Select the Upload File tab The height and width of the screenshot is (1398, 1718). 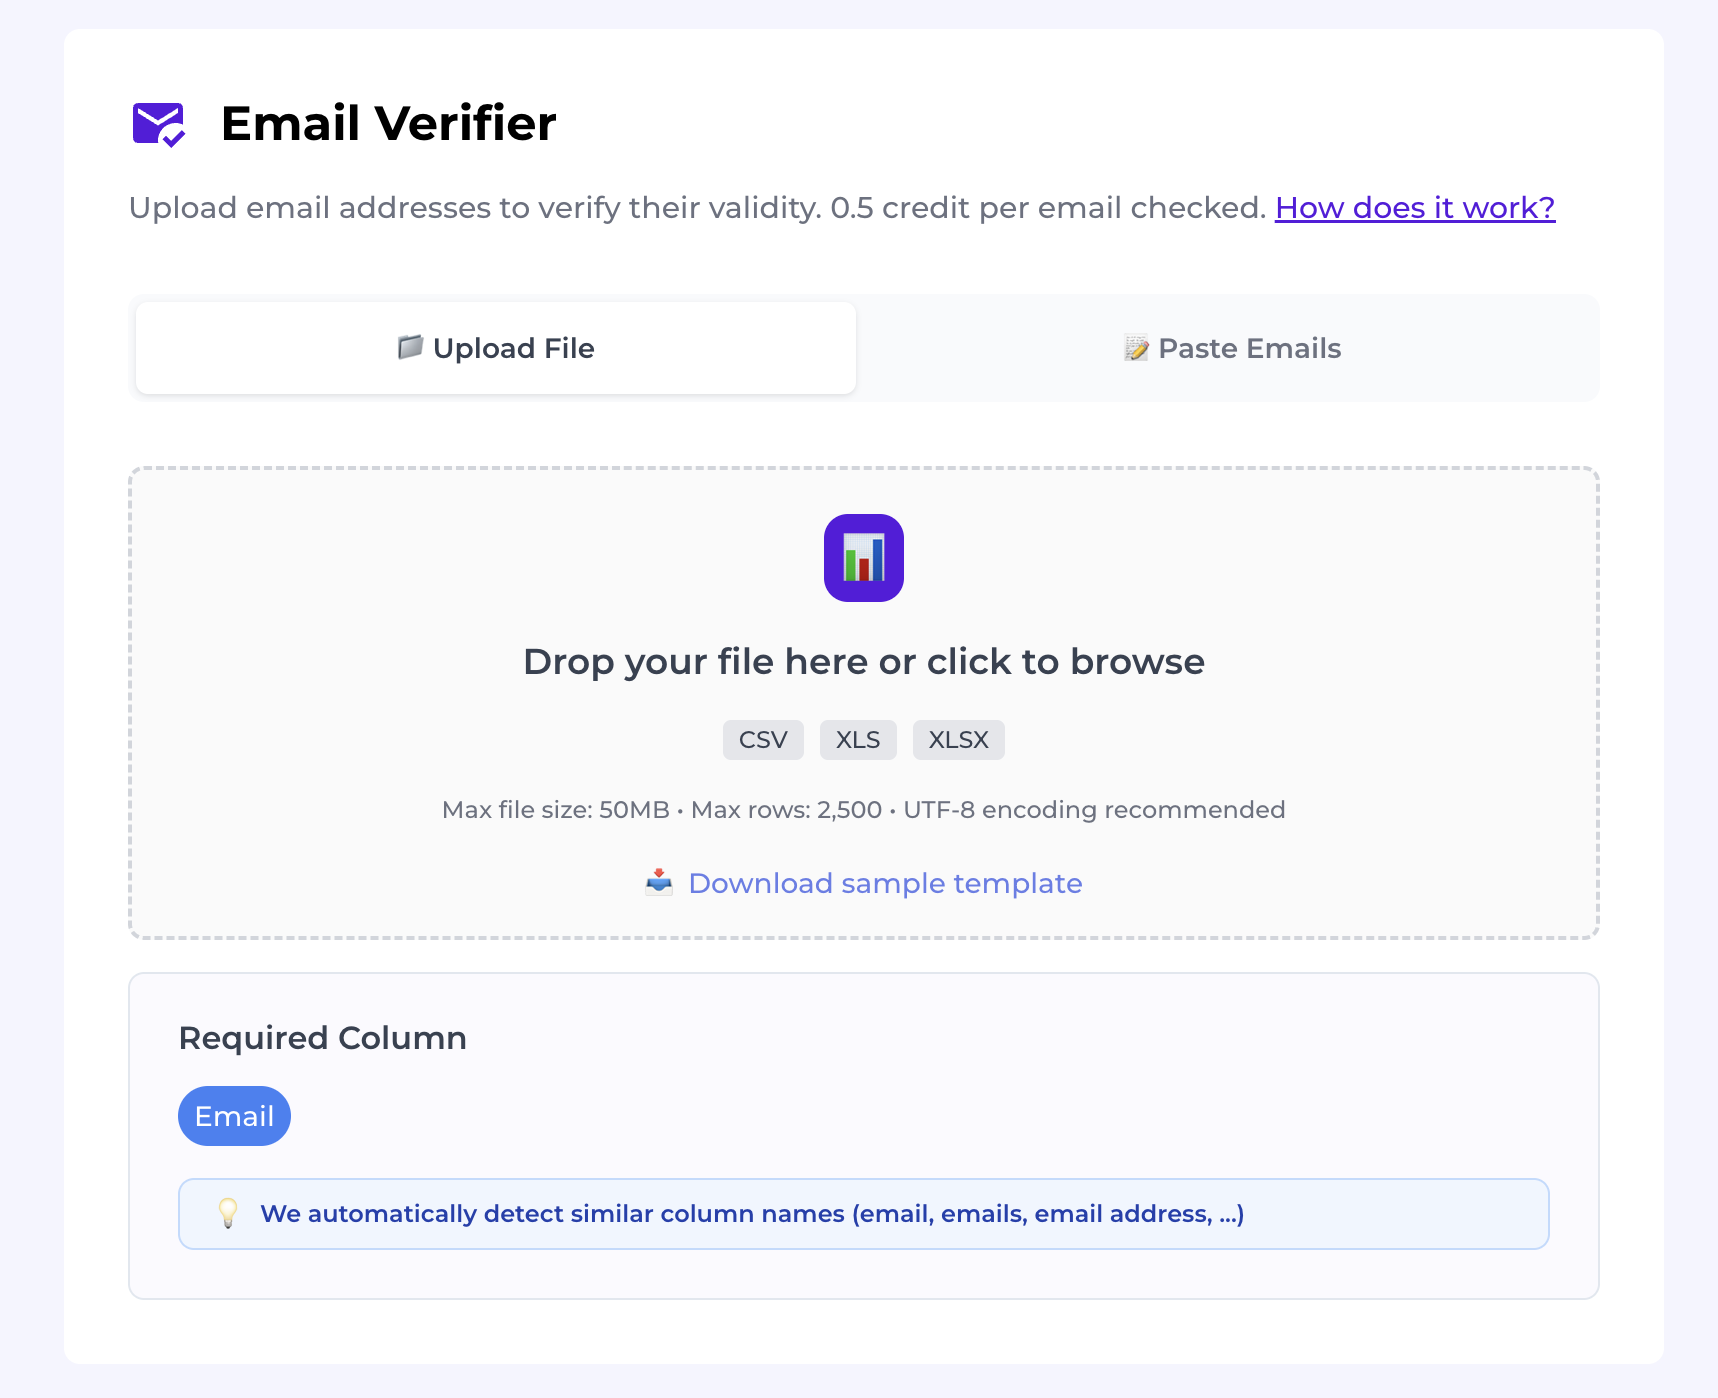(495, 348)
